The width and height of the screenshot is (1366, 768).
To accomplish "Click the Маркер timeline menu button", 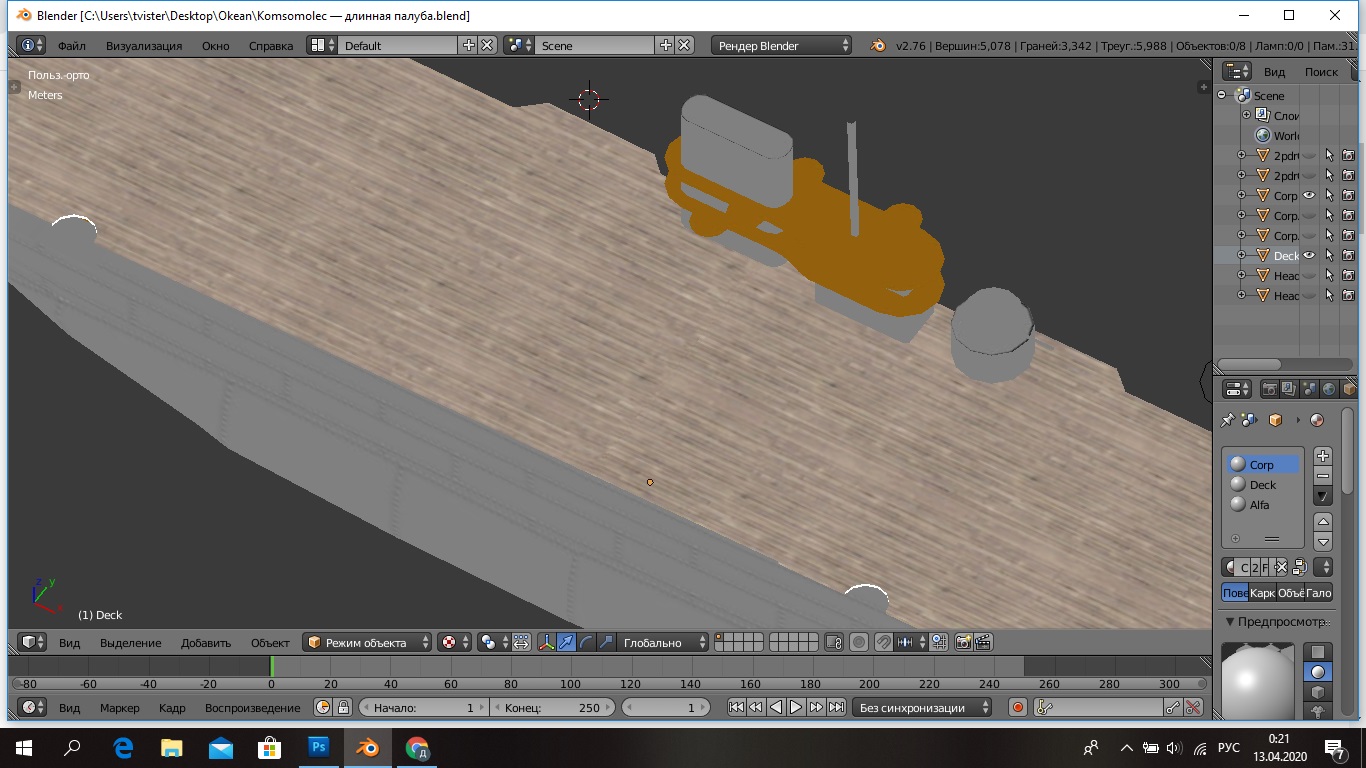I will point(119,707).
